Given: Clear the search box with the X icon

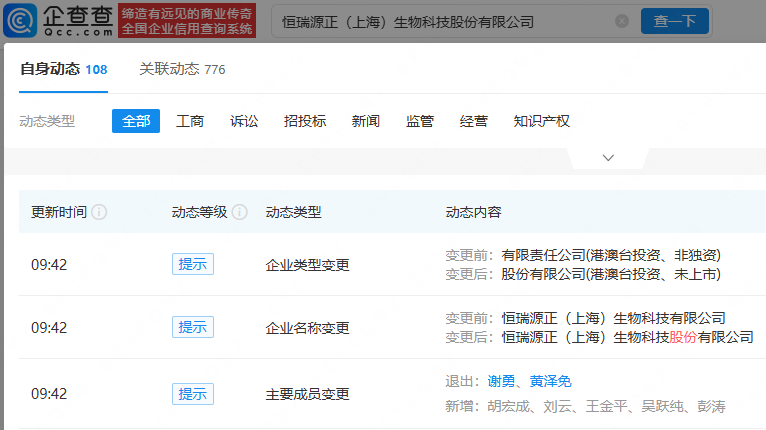Looking at the screenshot, I should (622, 21).
